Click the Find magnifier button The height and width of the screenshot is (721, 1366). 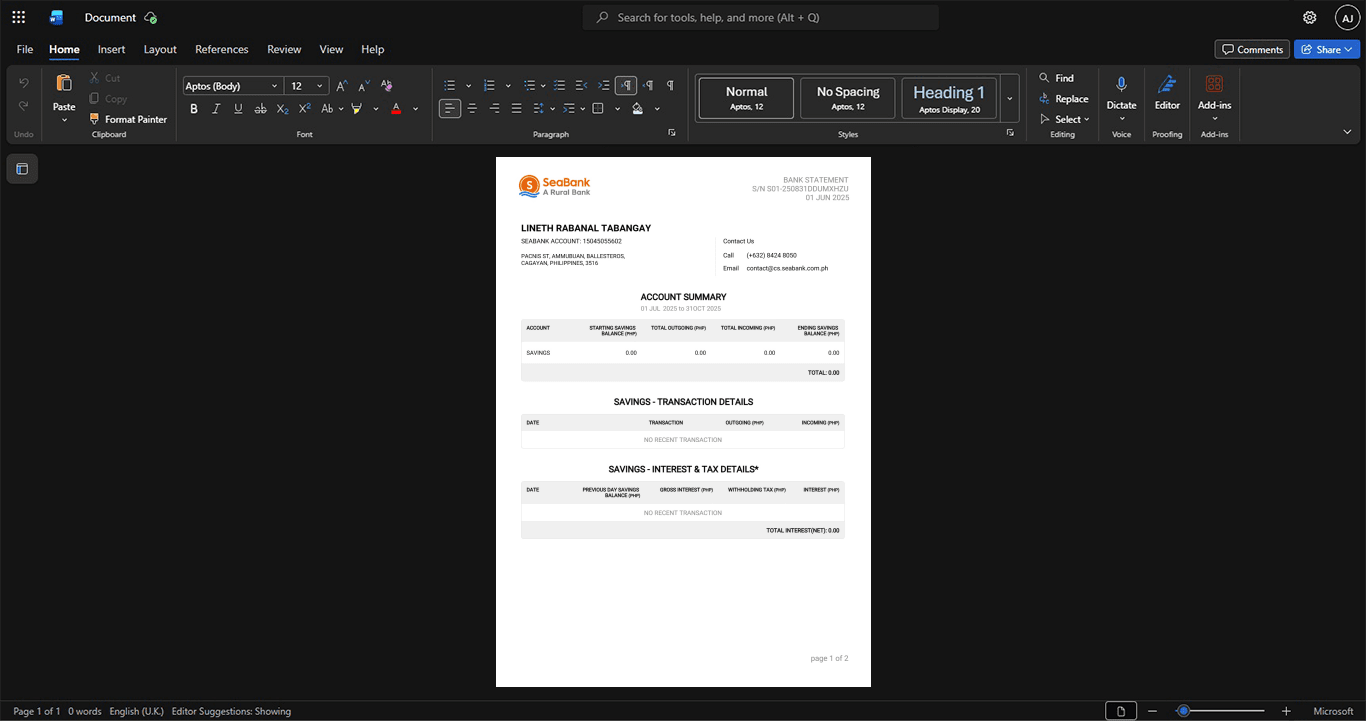(1056, 78)
